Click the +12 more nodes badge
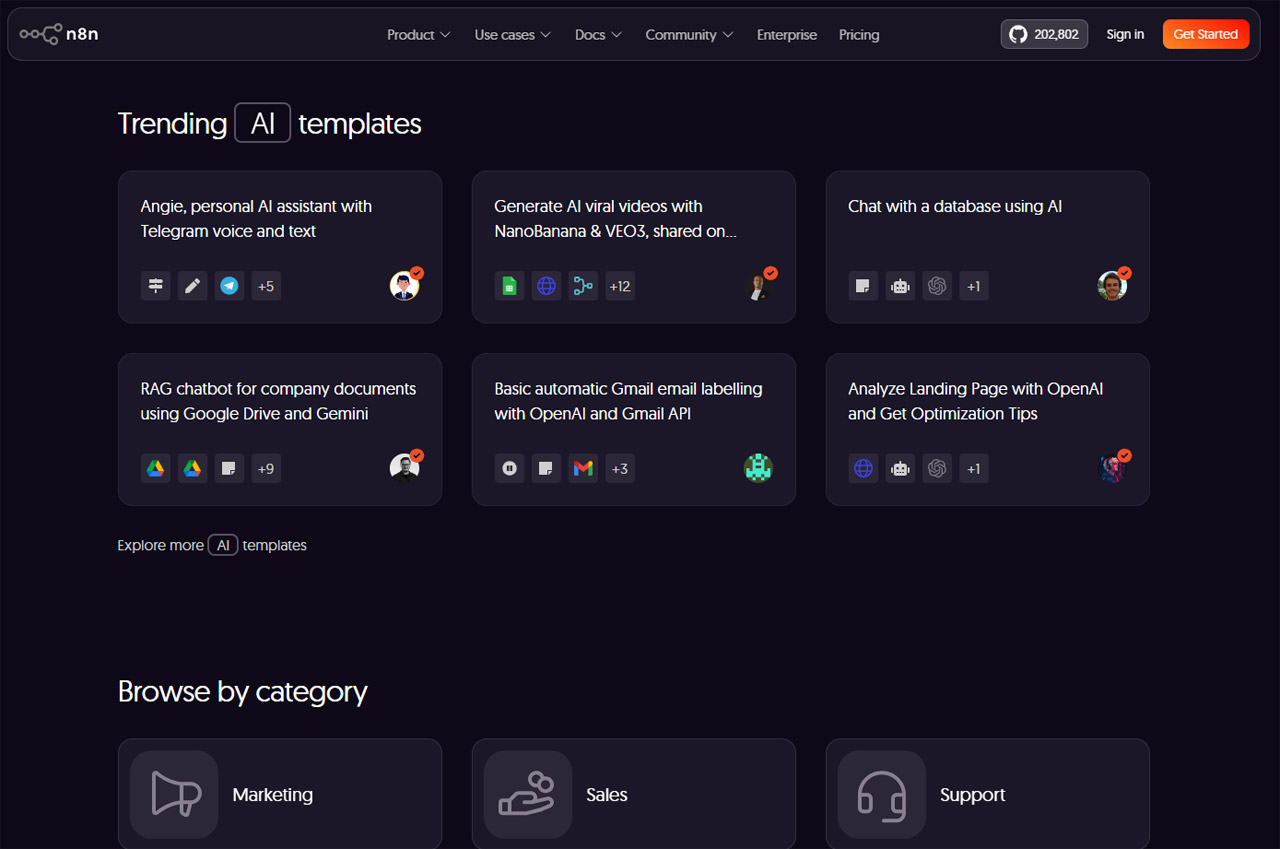This screenshot has height=849, width=1280. coord(620,286)
